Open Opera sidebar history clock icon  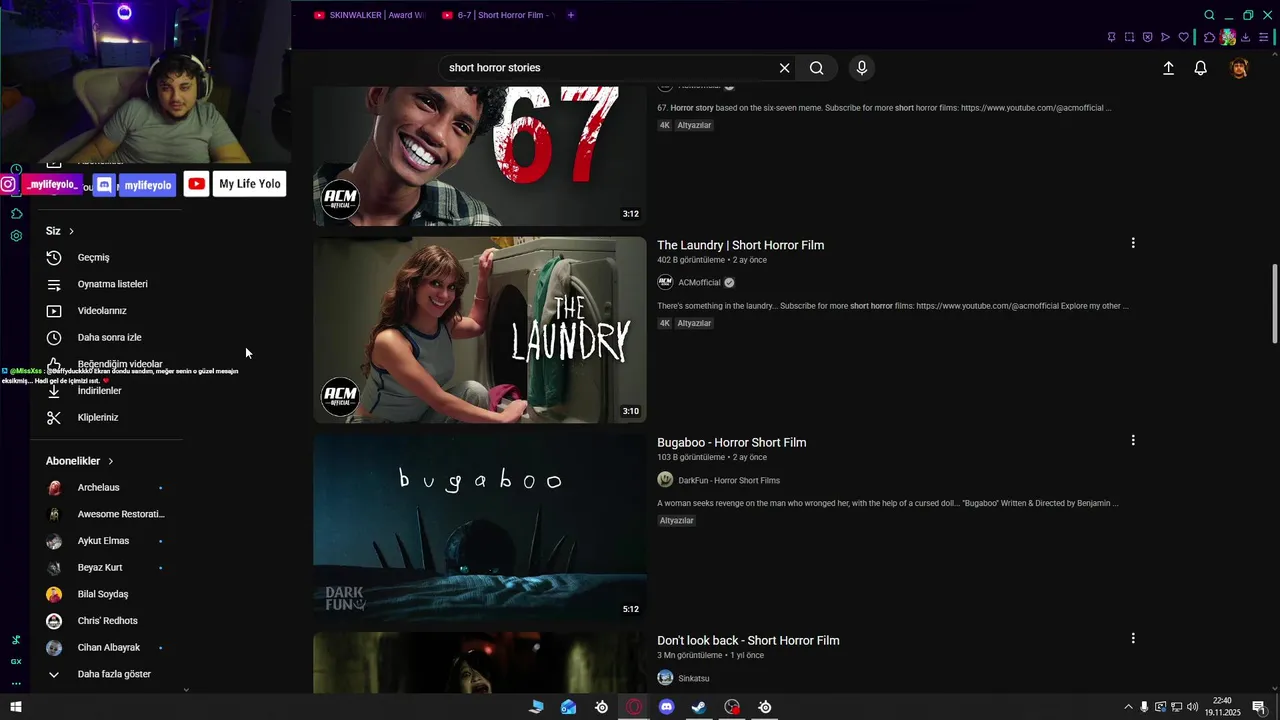(x=16, y=169)
